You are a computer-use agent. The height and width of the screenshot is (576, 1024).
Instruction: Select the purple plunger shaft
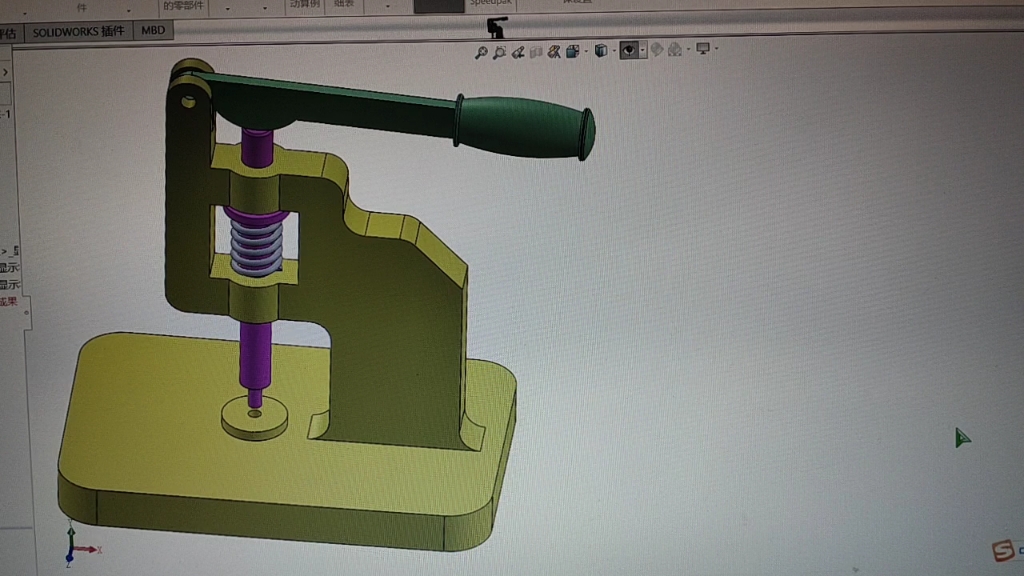pyautogui.click(x=255, y=356)
